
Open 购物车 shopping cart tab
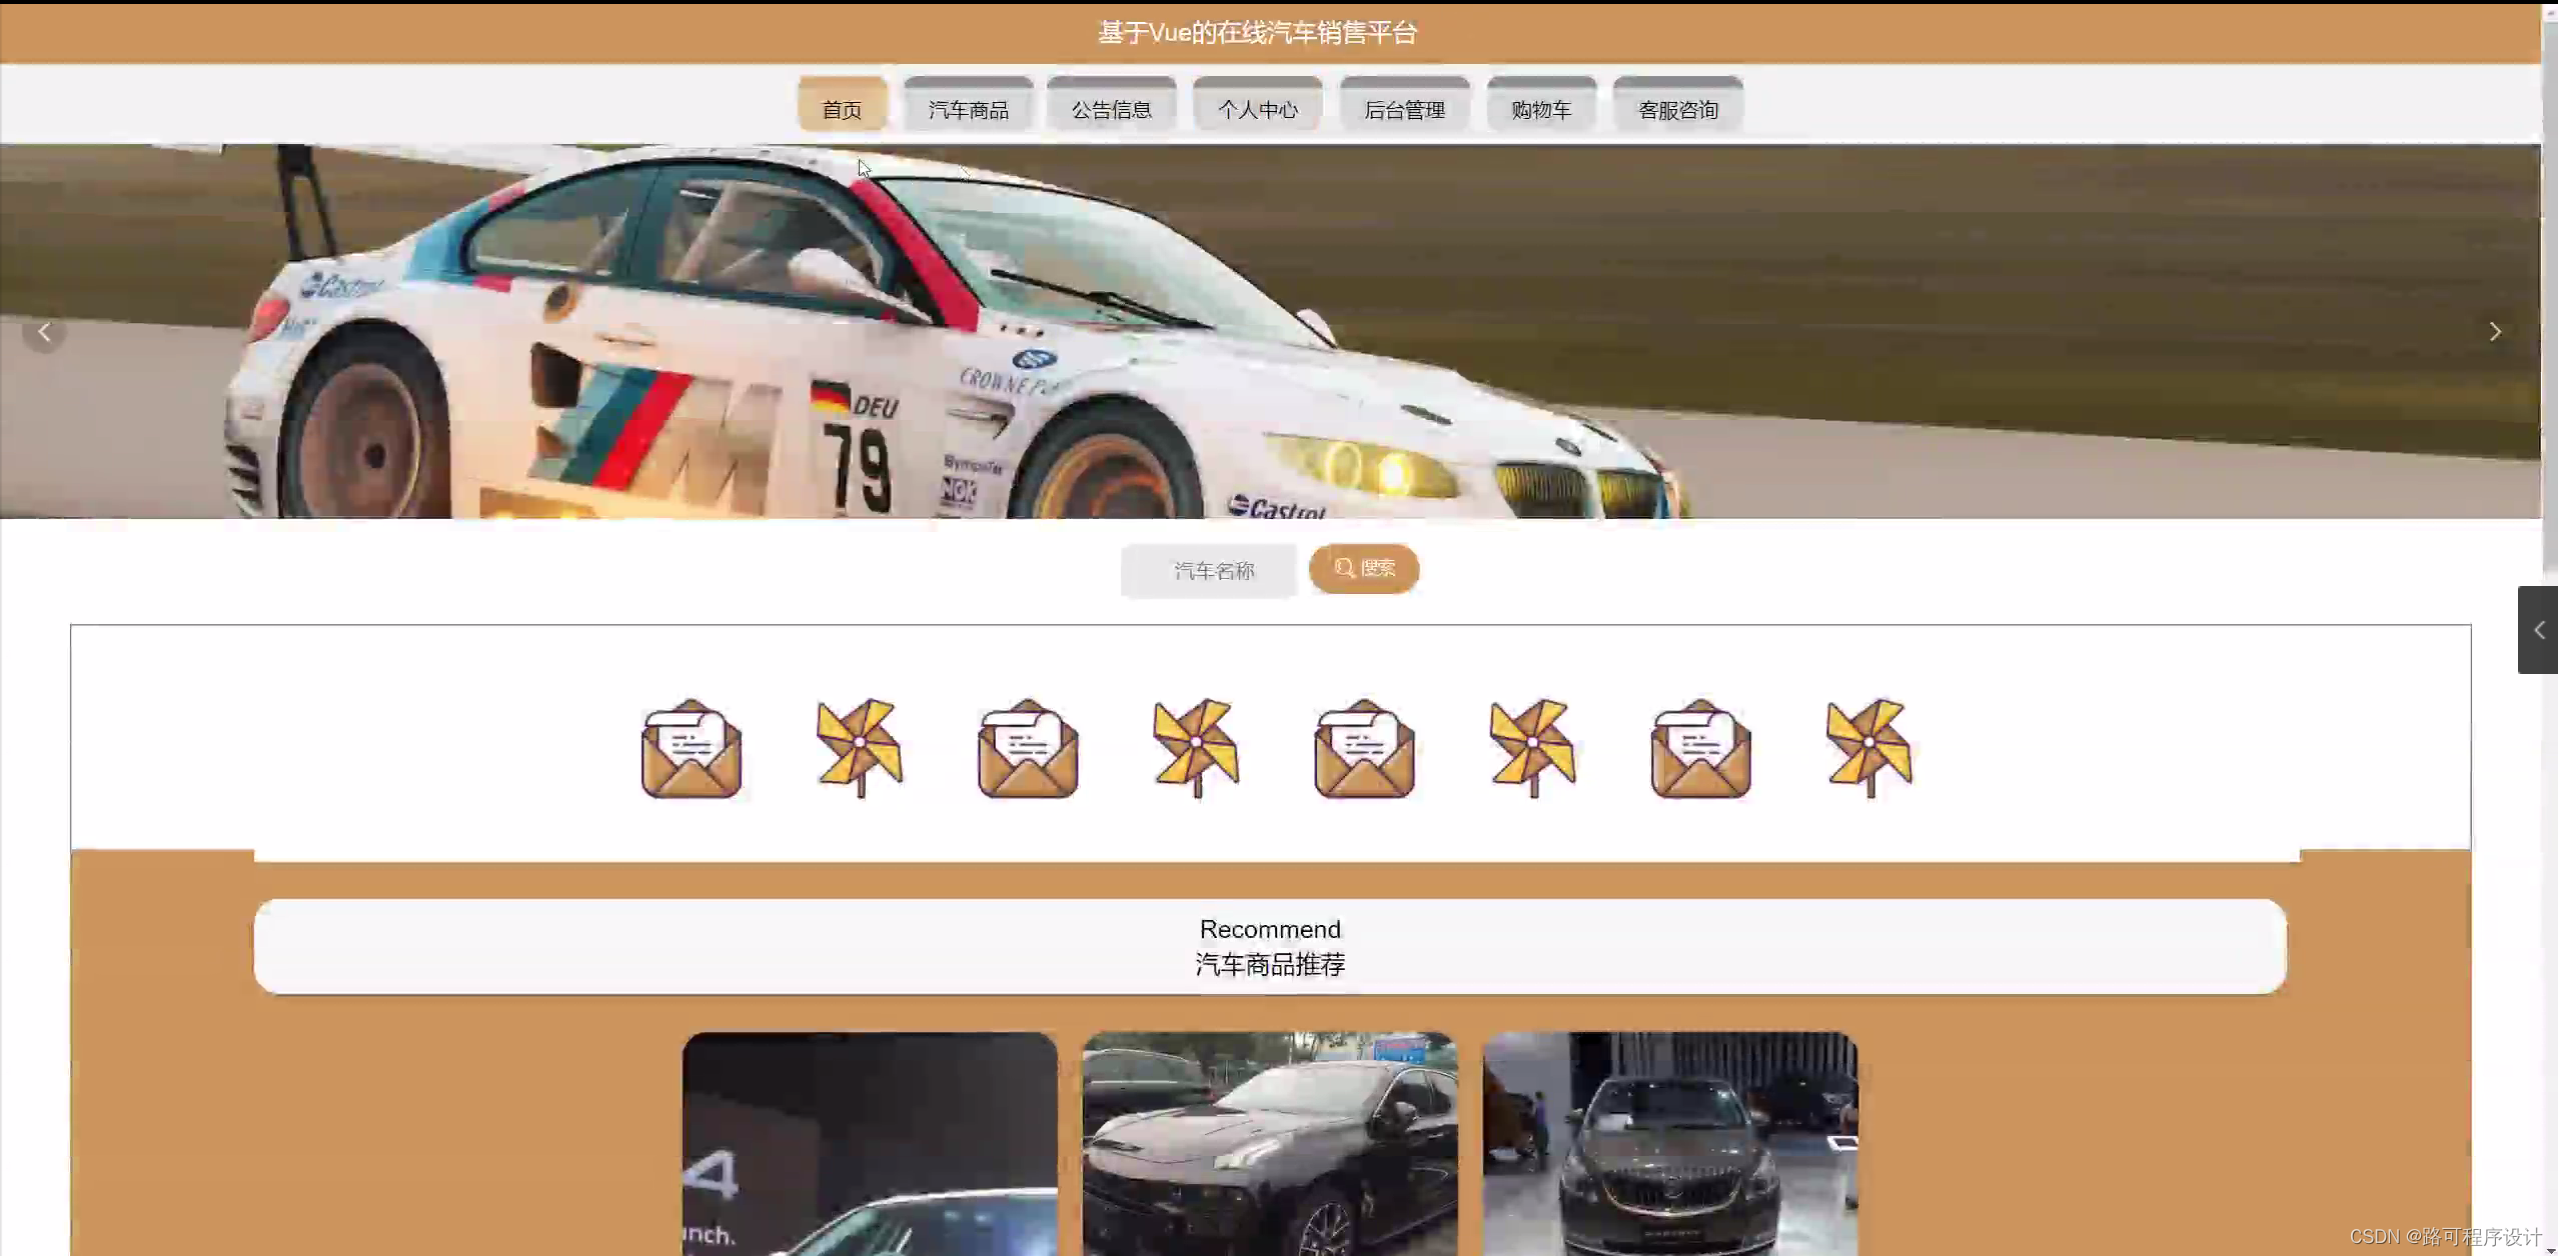[1540, 108]
